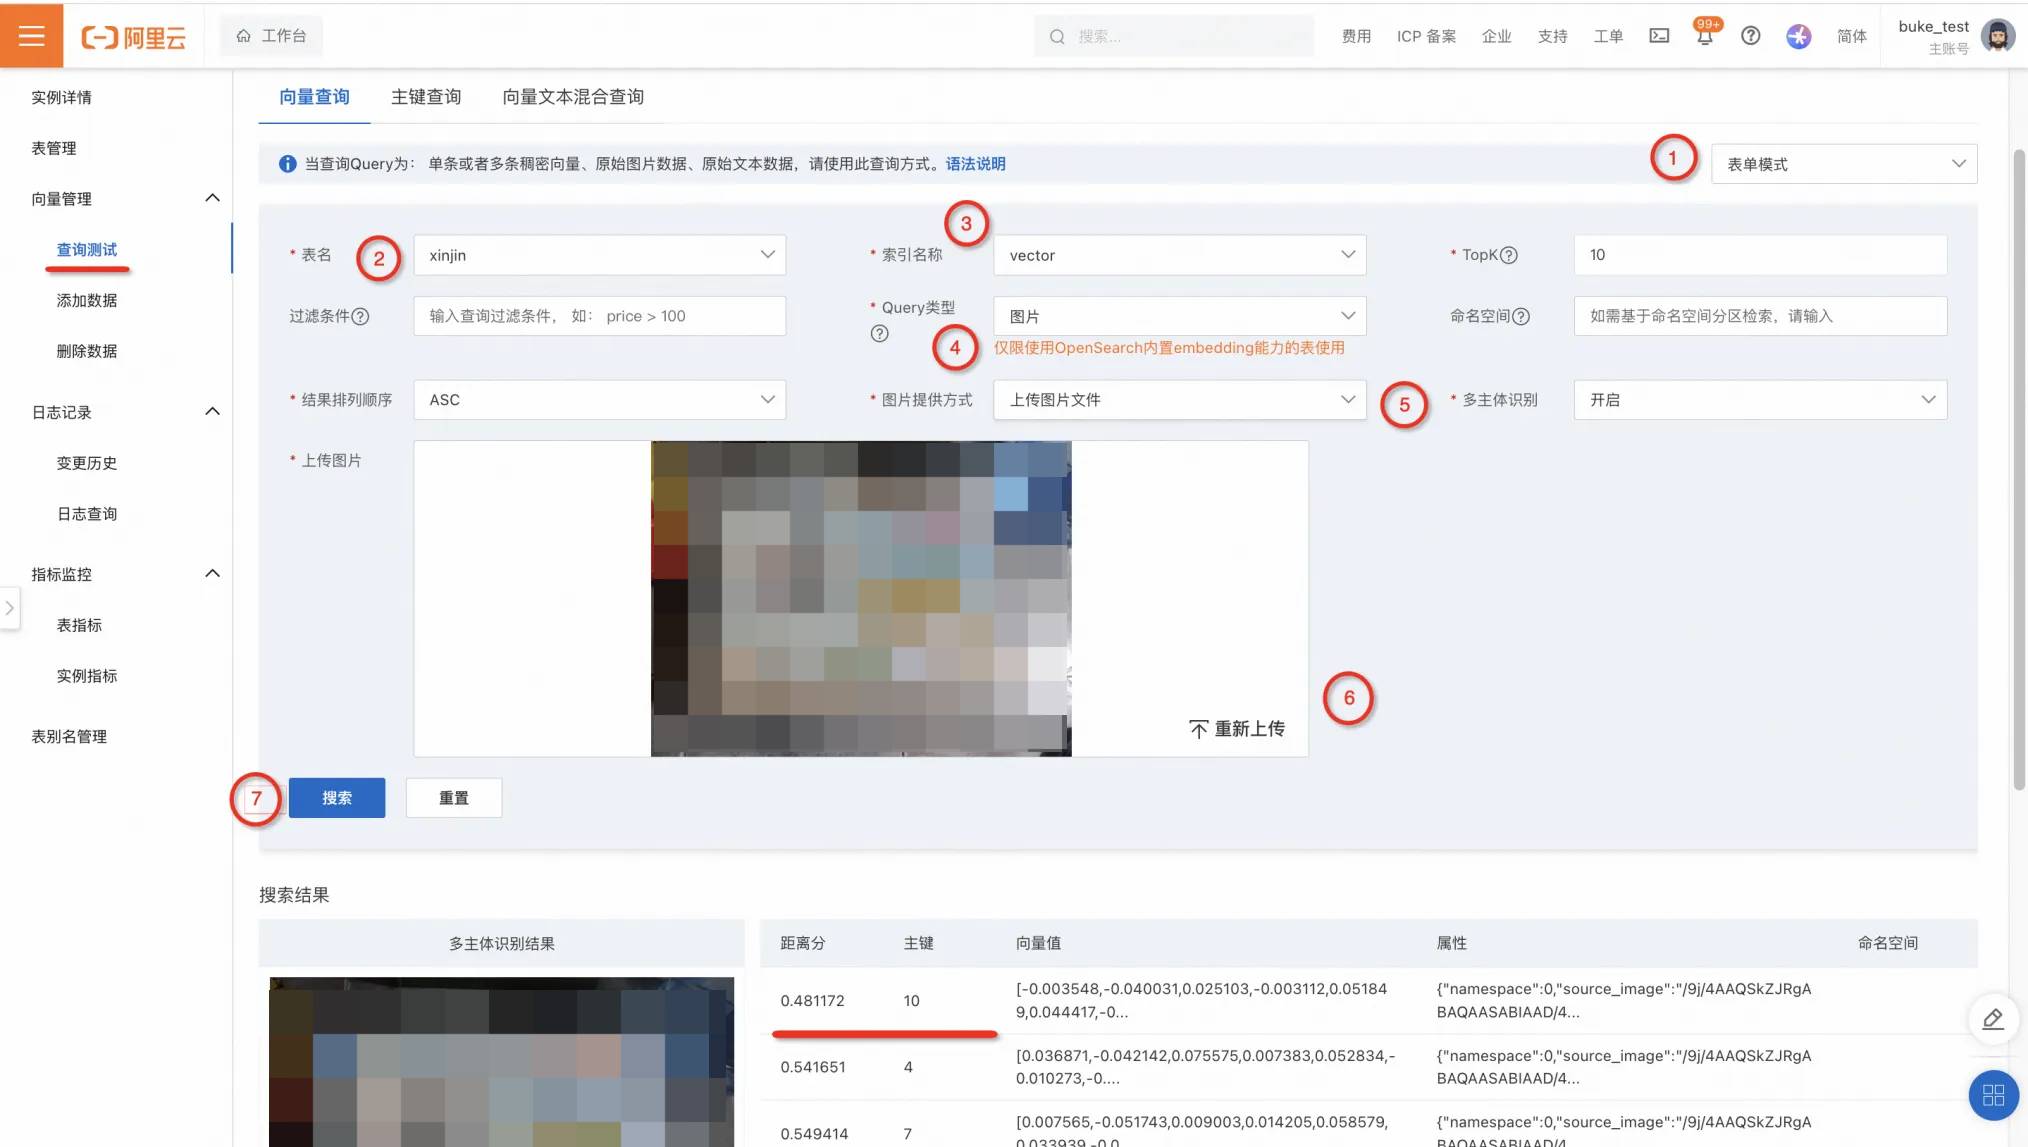The image size is (2028, 1147).
Task: Click the help question mark in top bar
Action: coord(1750,36)
